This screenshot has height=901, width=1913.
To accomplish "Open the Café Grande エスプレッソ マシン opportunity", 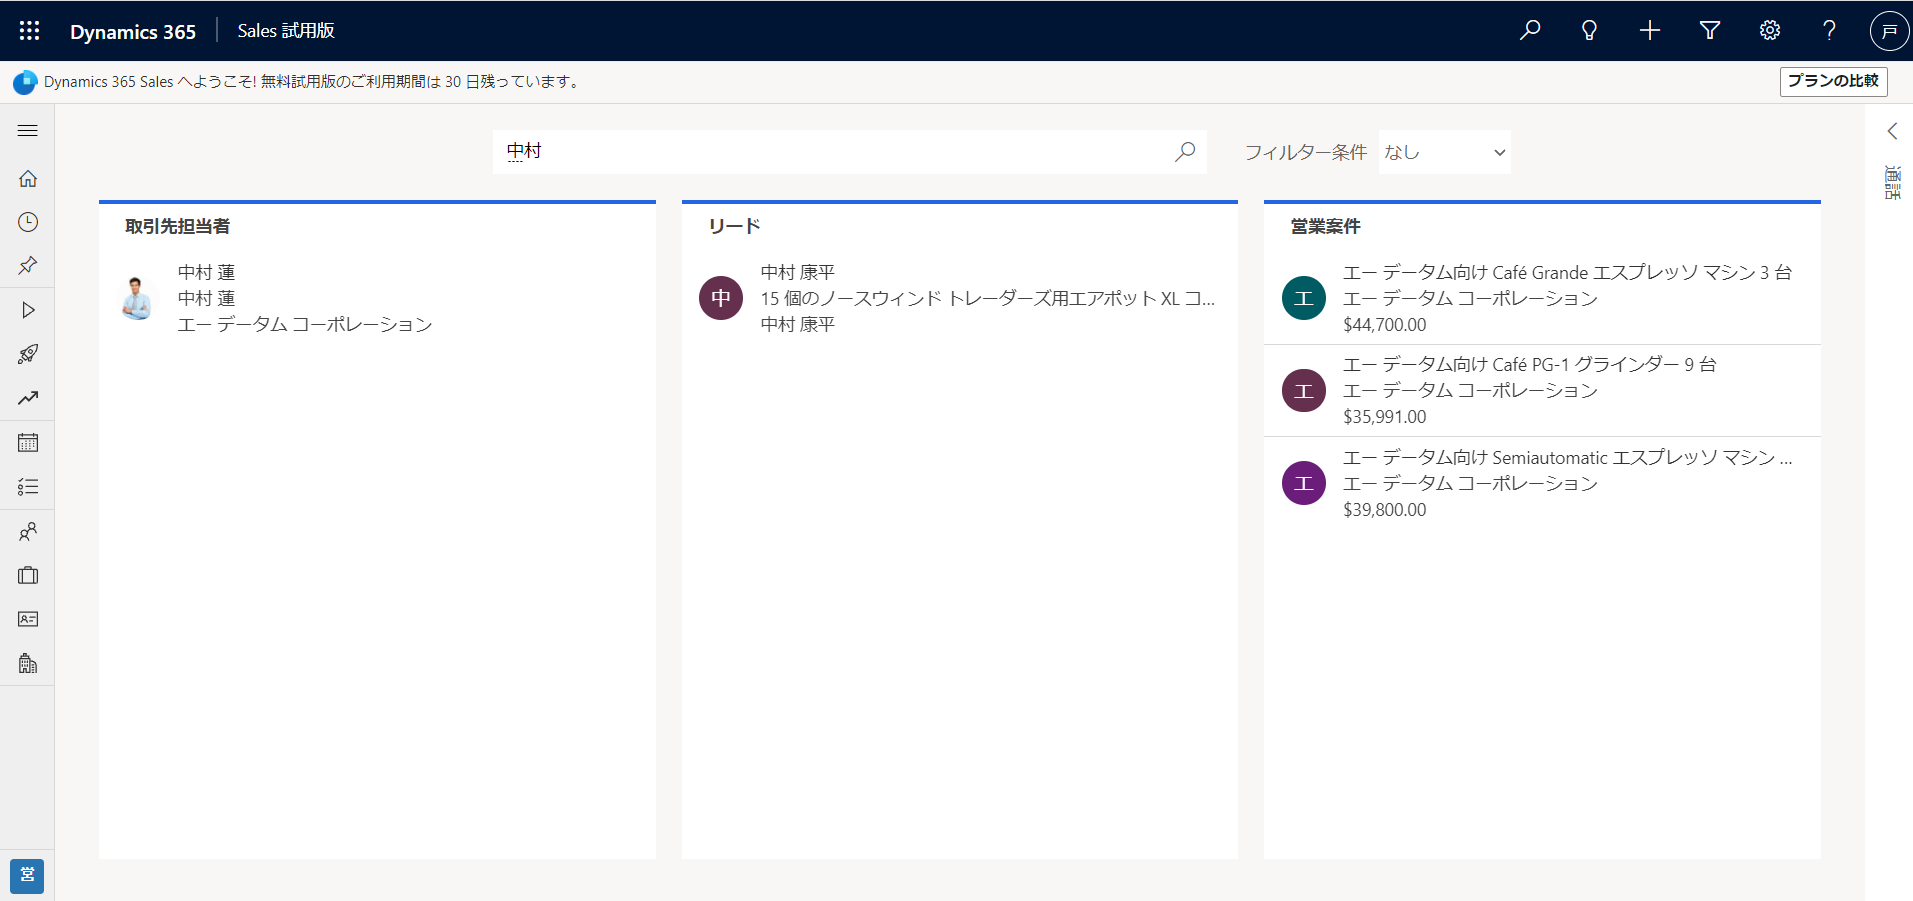I will point(1542,298).
